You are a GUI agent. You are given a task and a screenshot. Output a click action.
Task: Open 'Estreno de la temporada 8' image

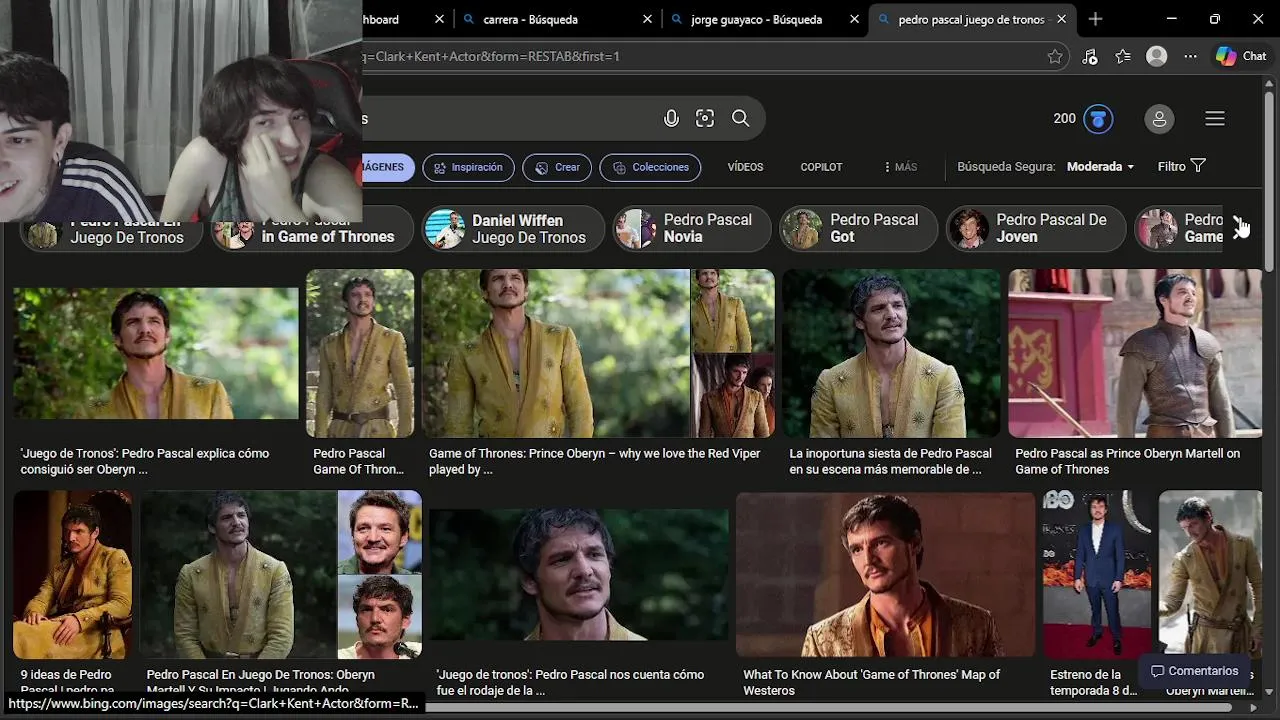click(x=1097, y=574)
